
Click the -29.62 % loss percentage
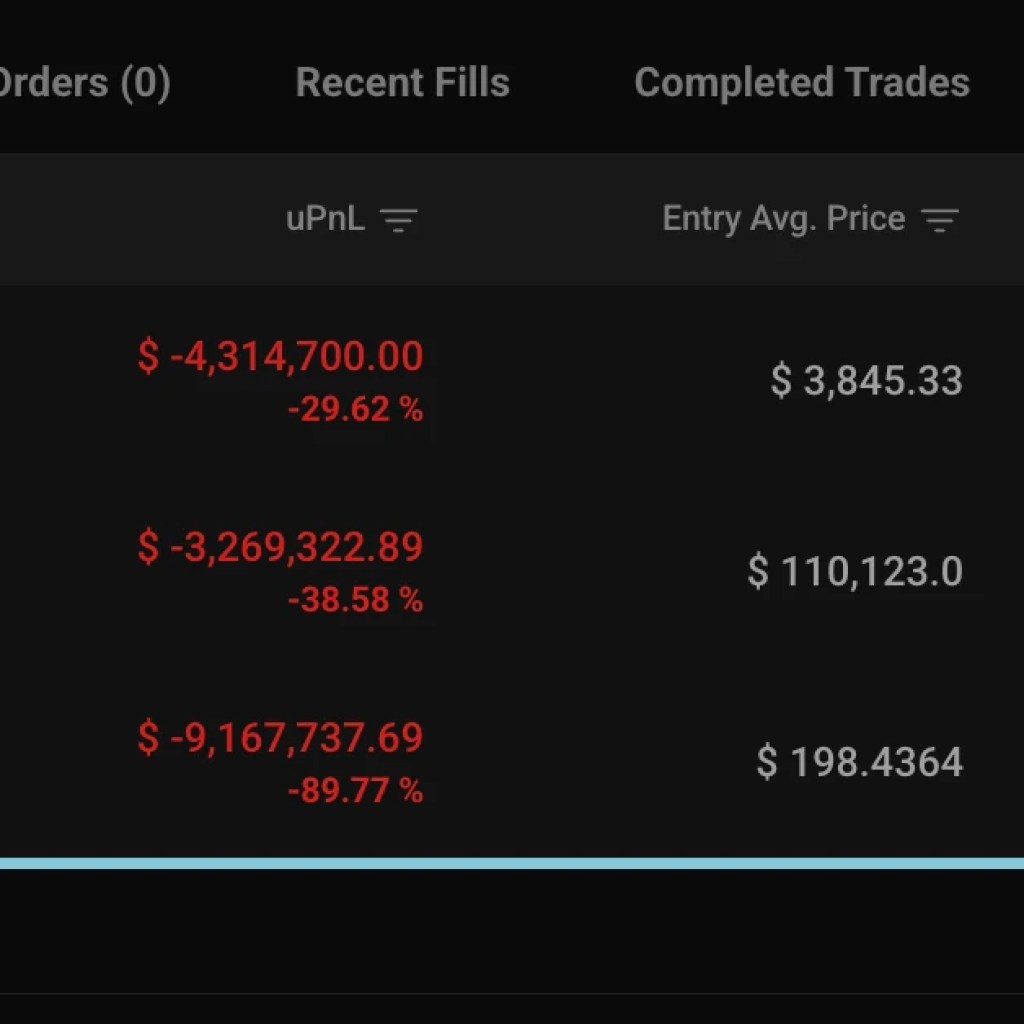[x=357, y=408]
